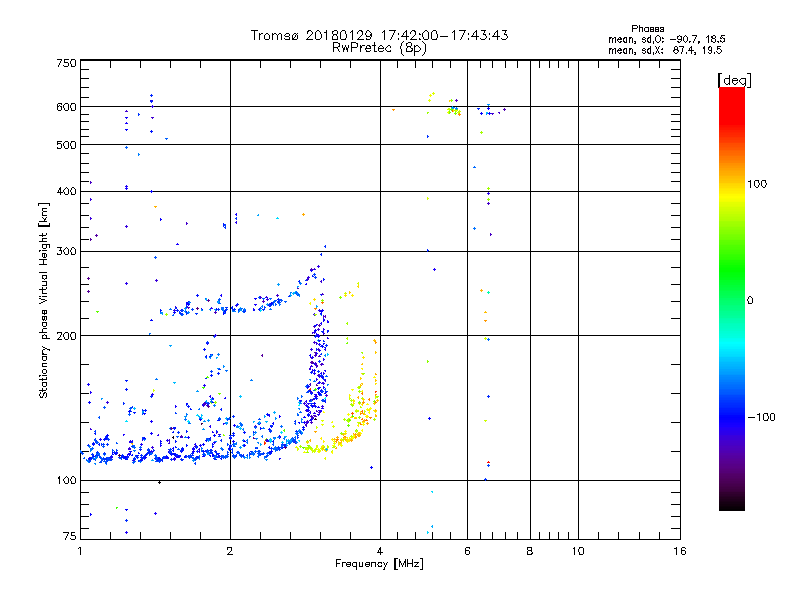The height and width of the screenshot is (600, 800).
Task: Click the 'Stationary phase Virtual Height [km]' axis label
Action: pyautogui.click(x=44, y=301)
